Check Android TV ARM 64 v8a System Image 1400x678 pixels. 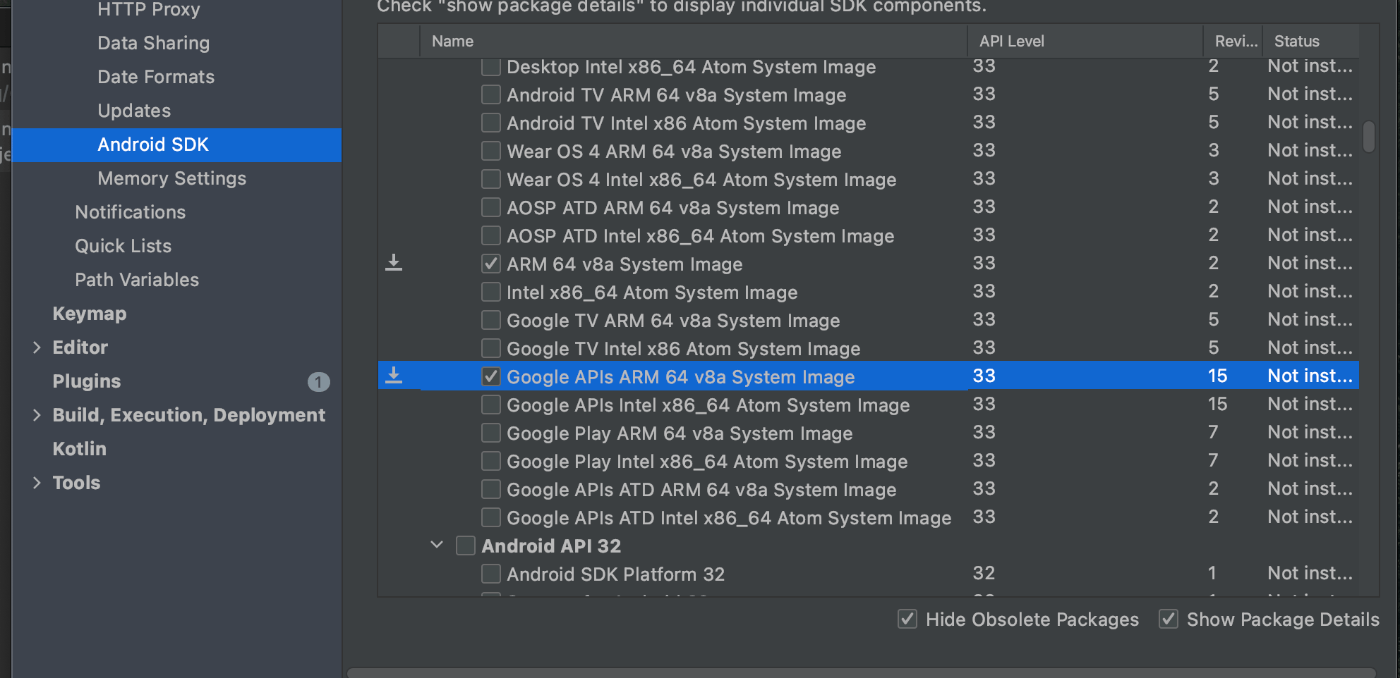pos(491,95)
